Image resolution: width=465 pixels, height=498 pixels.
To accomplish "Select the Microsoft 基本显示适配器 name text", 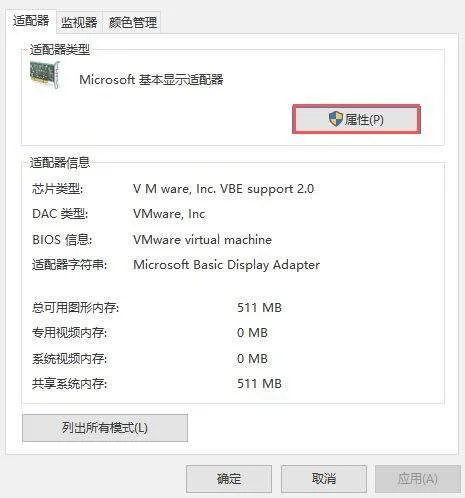I will coord(151,80).
